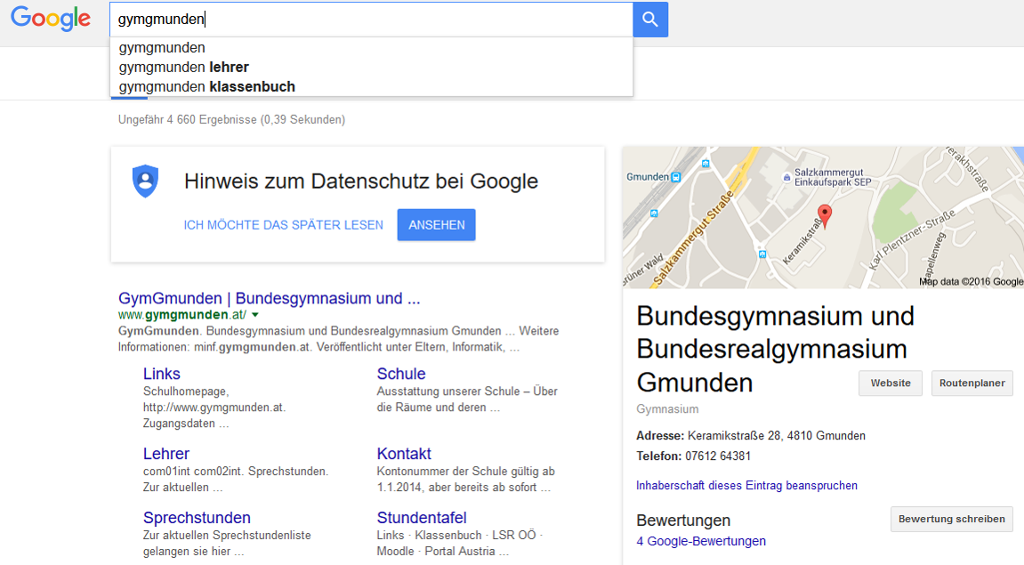Open the Google logo homepage link
1024x565 pixels.
click(51, 19)
